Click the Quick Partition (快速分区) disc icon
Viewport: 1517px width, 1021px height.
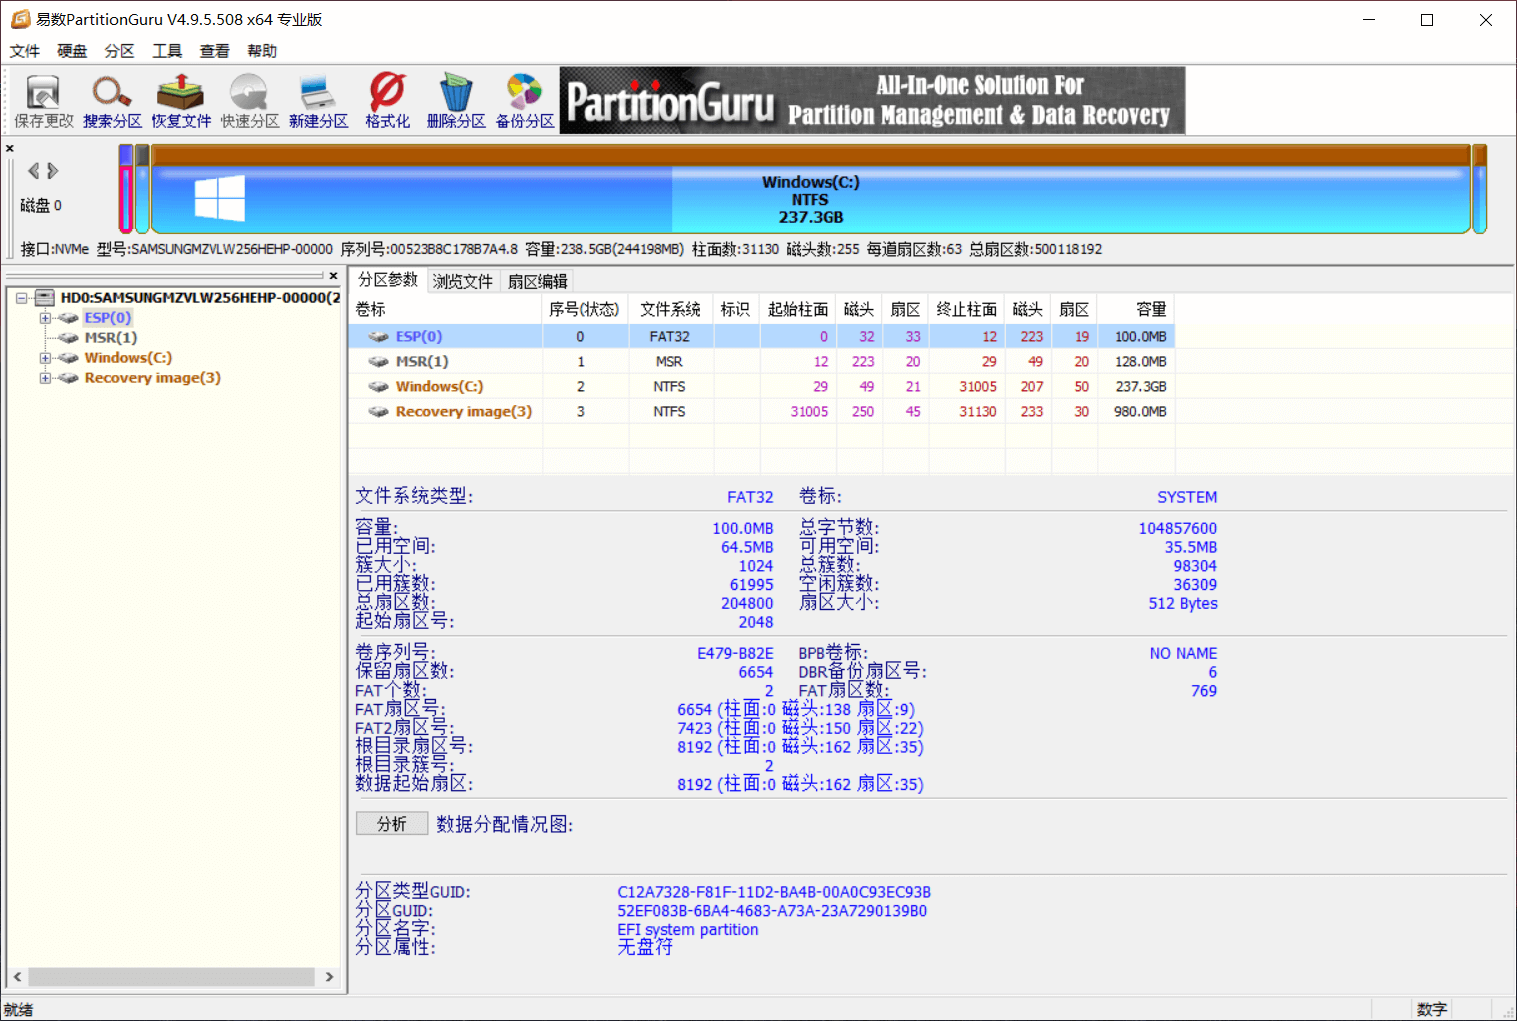[249, 101]
